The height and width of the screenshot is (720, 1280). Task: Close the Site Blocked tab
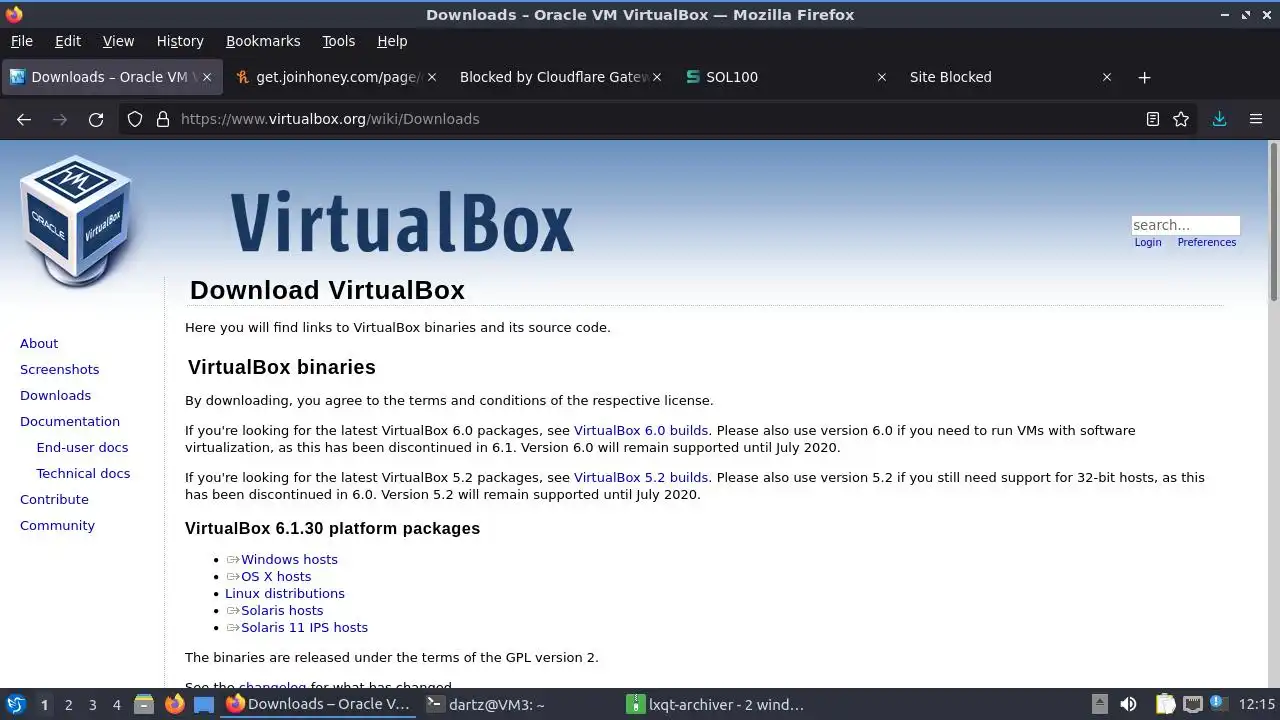(1107, 77)
